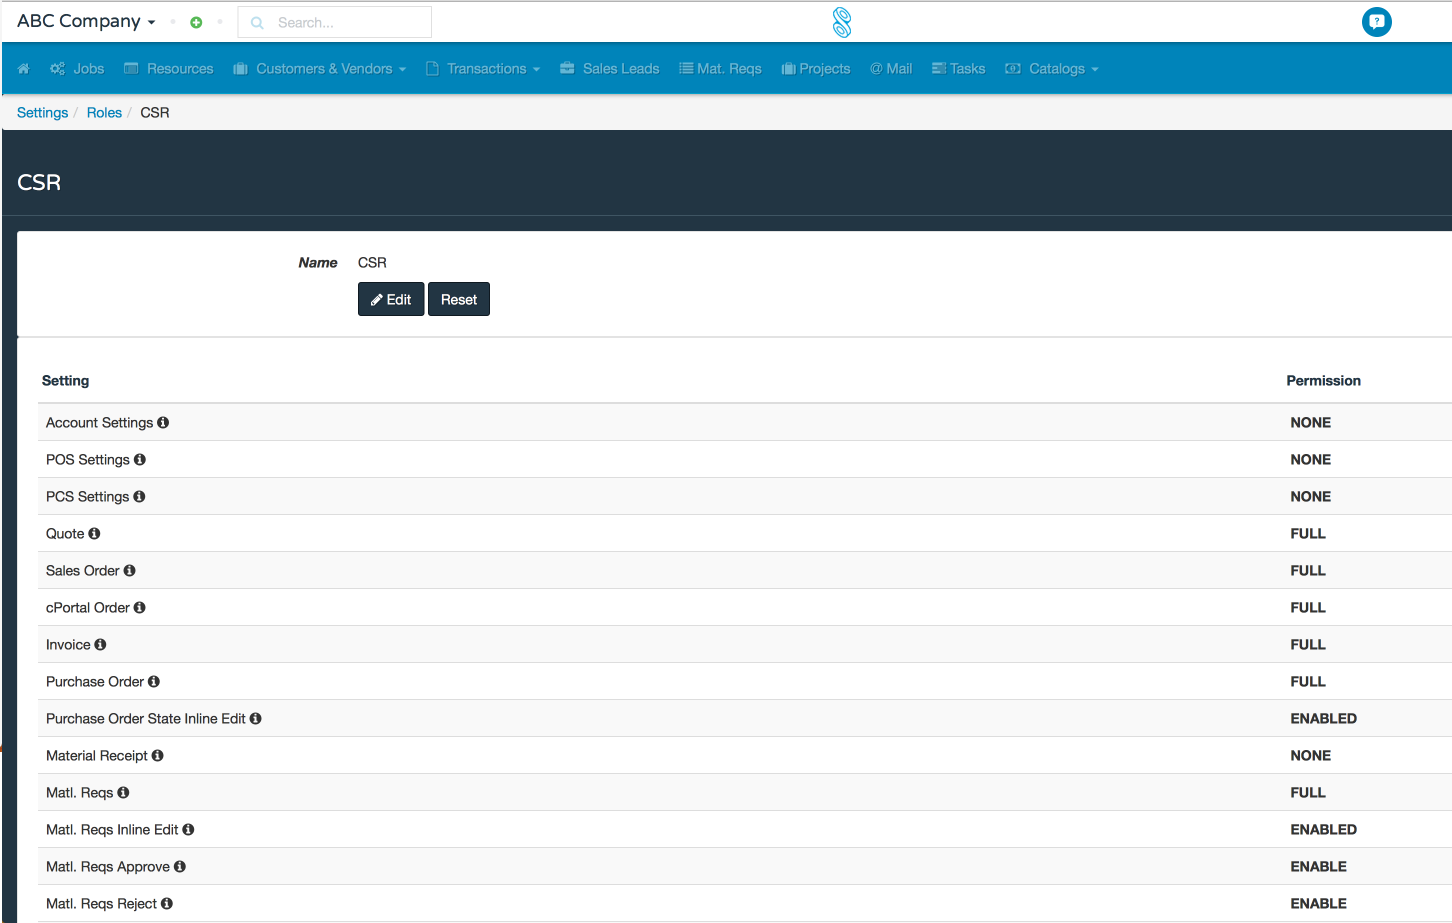
Task: Click info icon beside Matl. Reqs Approve
Action: pos(180,867)
